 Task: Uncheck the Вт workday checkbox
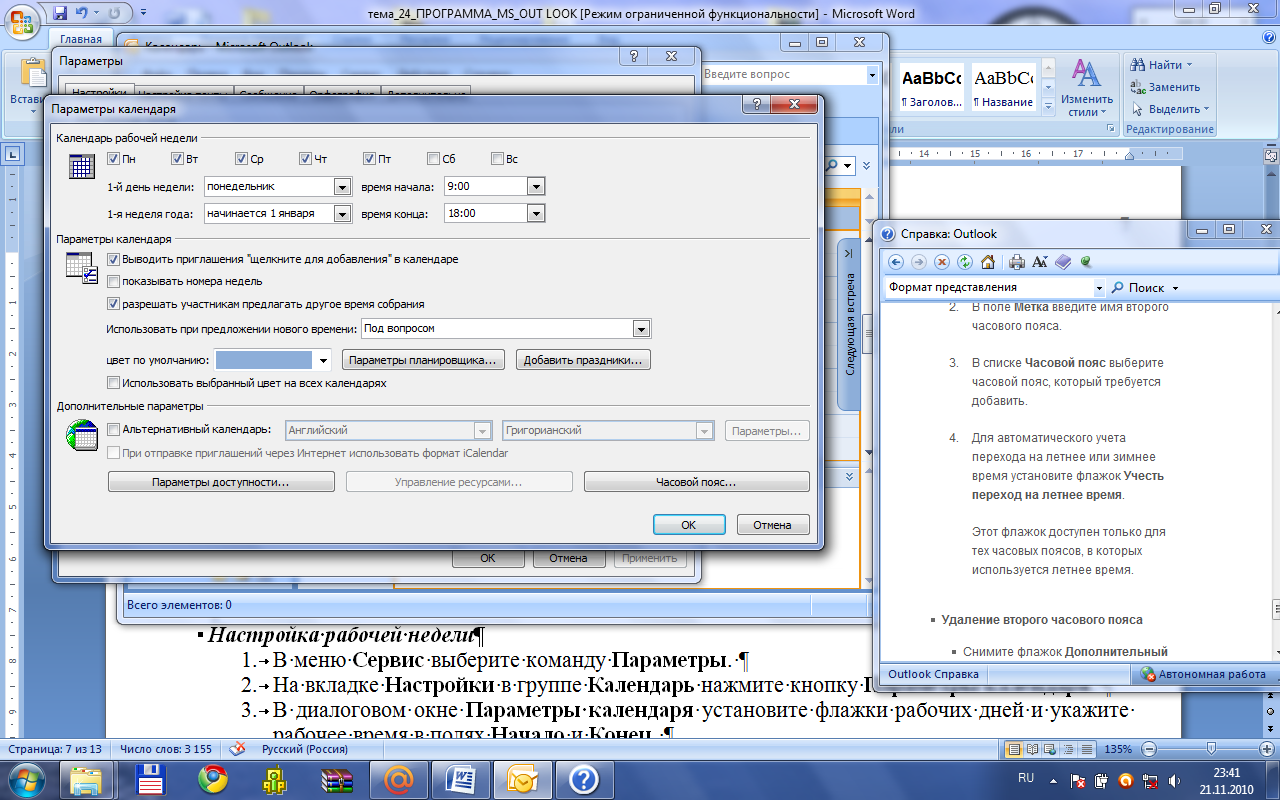(x=177, y=159)
